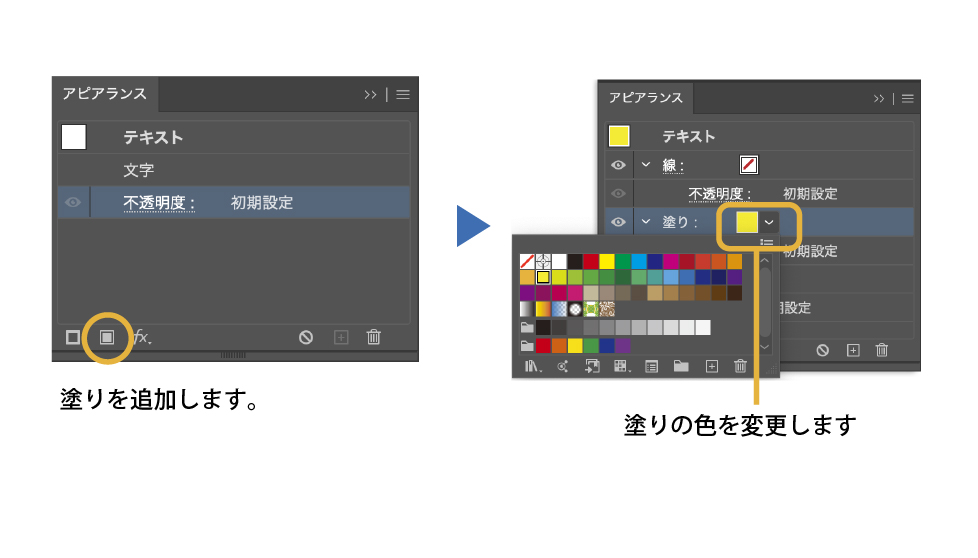Select テキスト row in white-thumbnail Appearance panel
The height and width of the screenshot is (558, 978).
pos(234,137)
